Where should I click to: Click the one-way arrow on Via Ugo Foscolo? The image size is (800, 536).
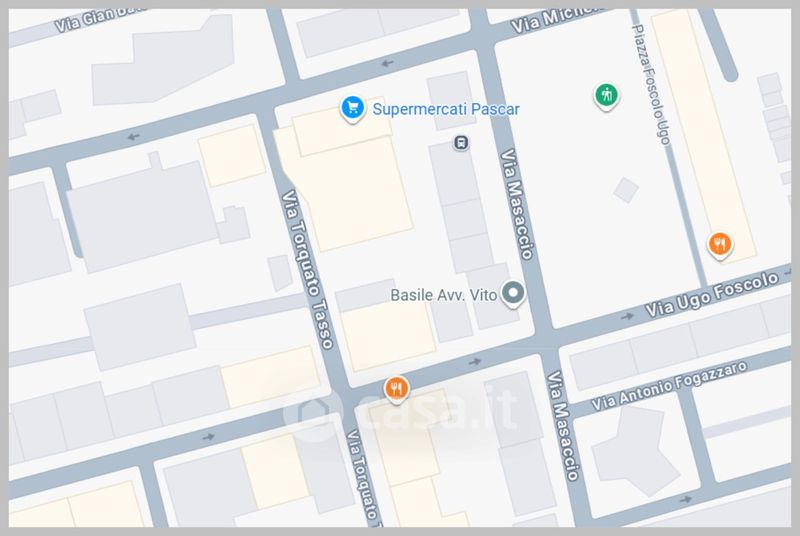pos(628,317)
